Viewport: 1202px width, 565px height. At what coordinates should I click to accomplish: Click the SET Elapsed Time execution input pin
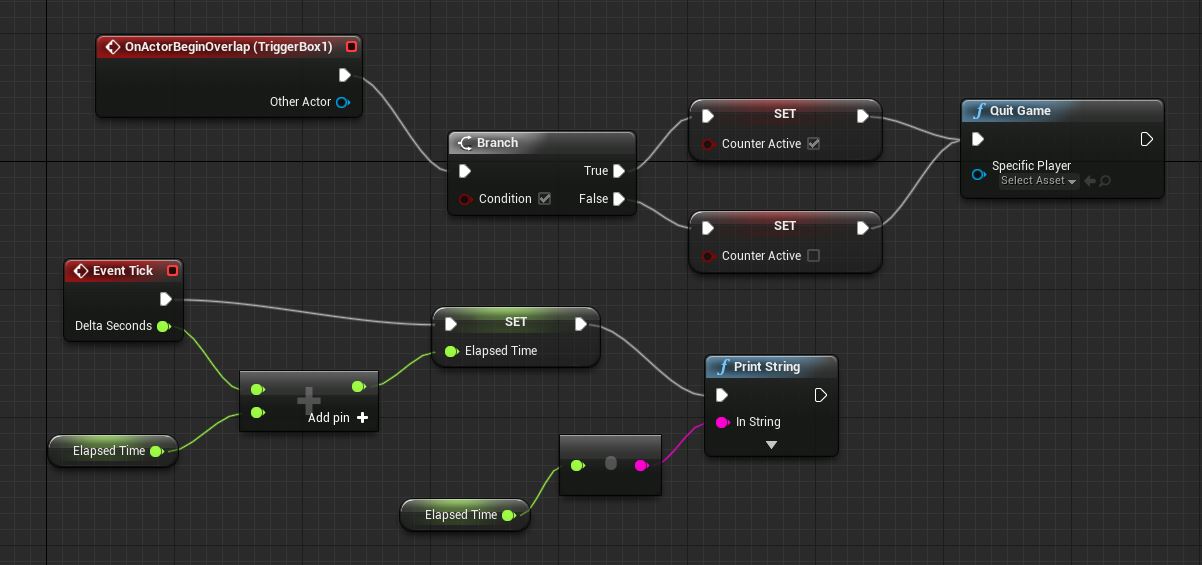click(451, 324)
